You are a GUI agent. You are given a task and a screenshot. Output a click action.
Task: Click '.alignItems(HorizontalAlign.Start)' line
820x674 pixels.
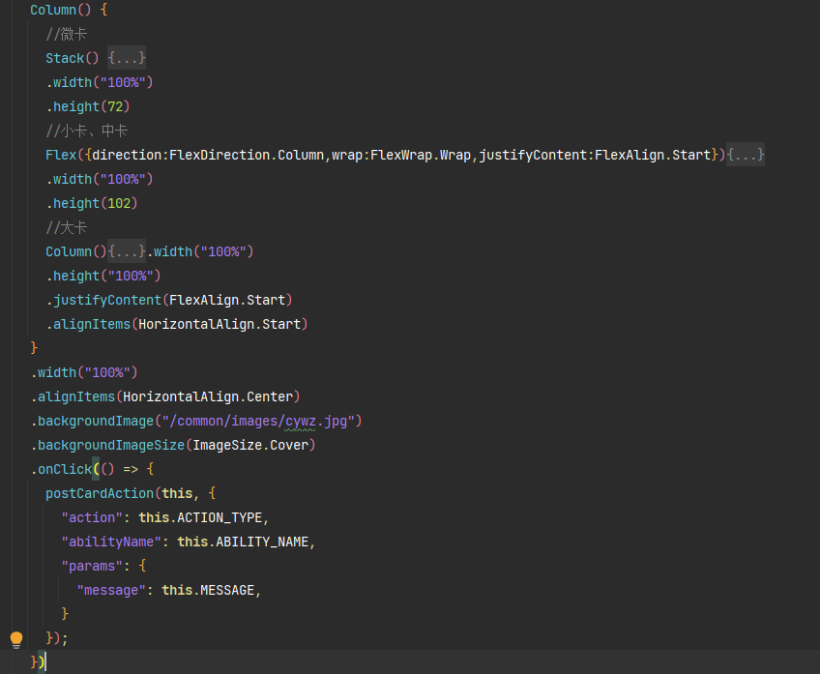pos(177,324)
